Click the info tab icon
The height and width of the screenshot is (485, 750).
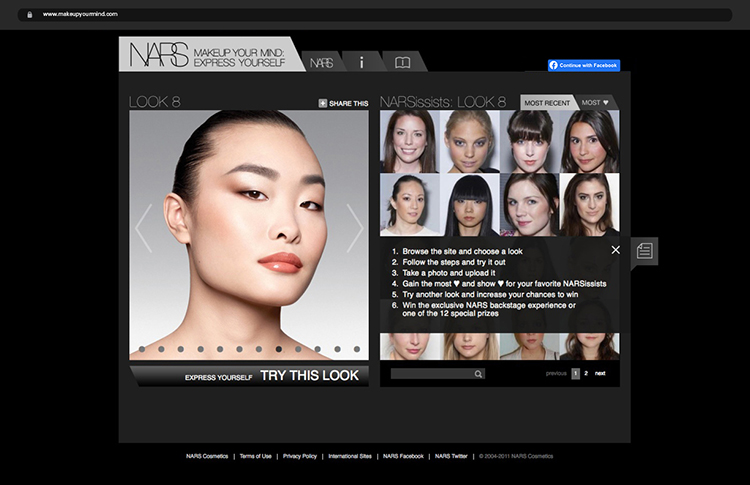coord(361,62)
